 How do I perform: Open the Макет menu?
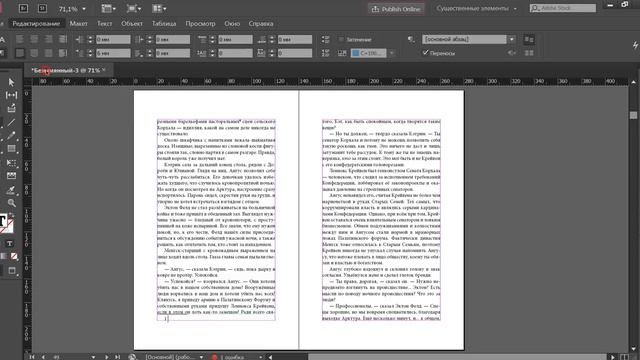pyautogui.click(x=78, y=24)
